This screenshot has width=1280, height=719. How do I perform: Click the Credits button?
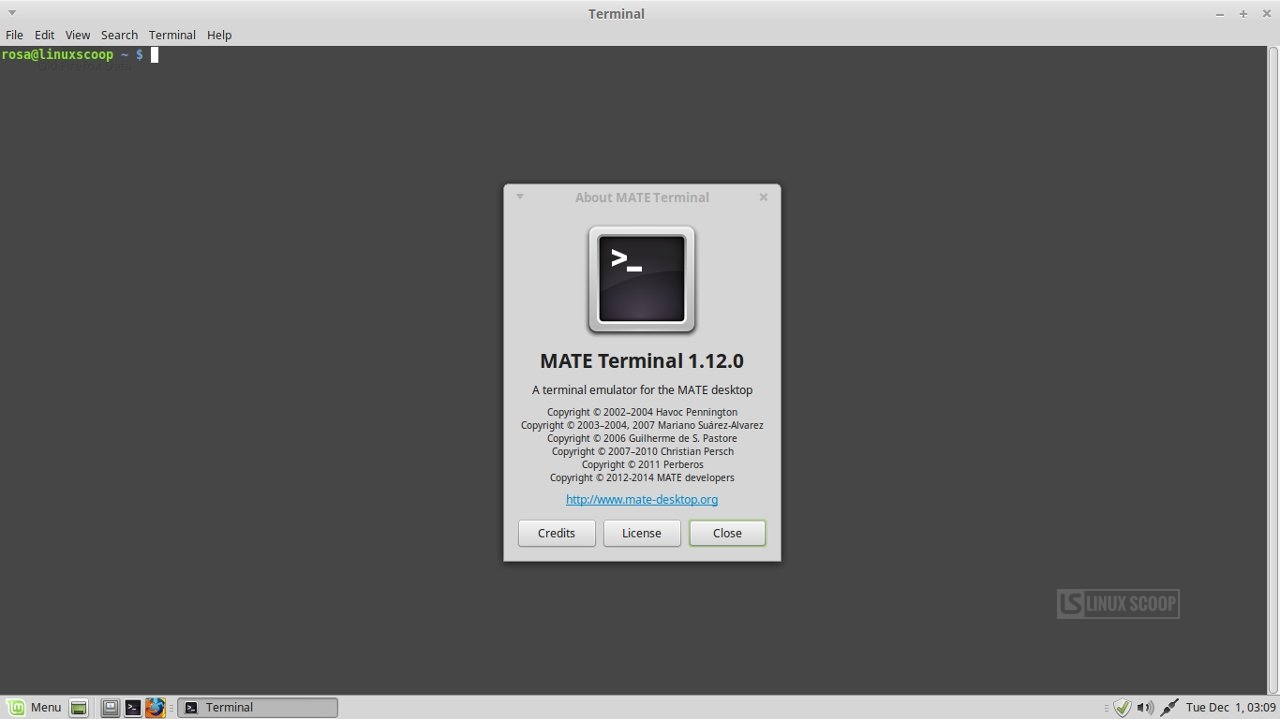click(x=556, y=533)
